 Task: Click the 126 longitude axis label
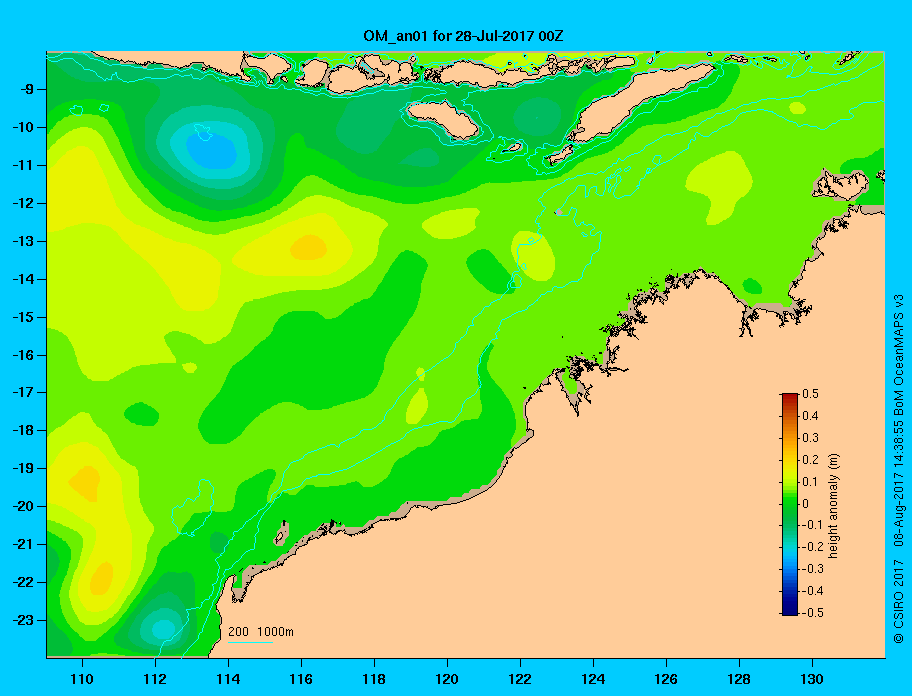click(x=666, y=679)
